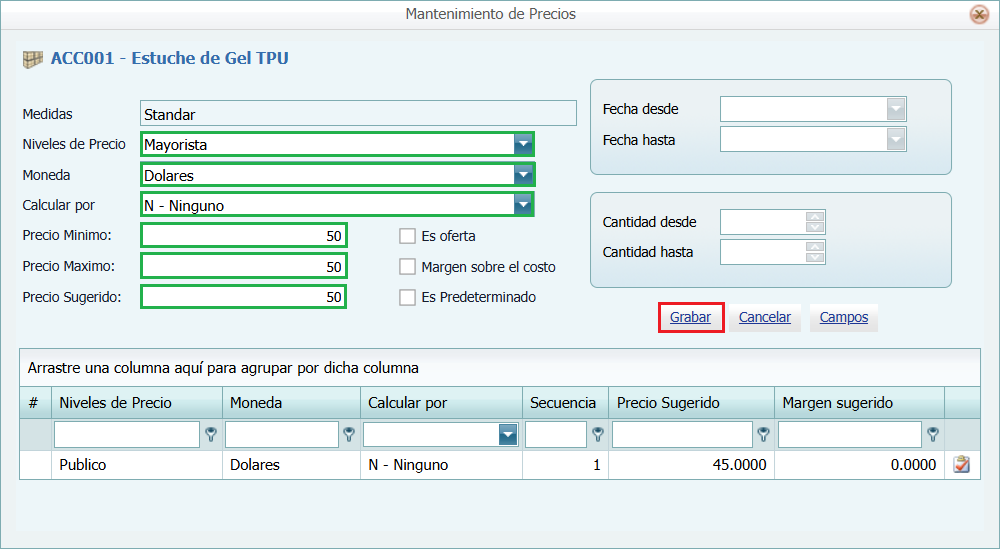This screenshot has height=549, width=1000.
Task: Enable the Es oferta checkbox
Action: (x=407, y=237)
